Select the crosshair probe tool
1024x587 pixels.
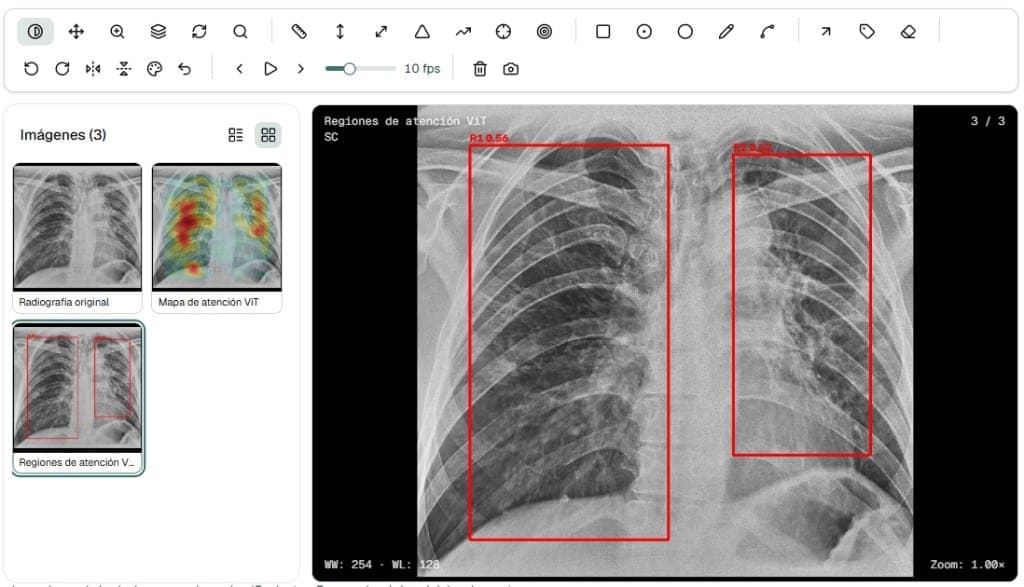pos(504,31)
